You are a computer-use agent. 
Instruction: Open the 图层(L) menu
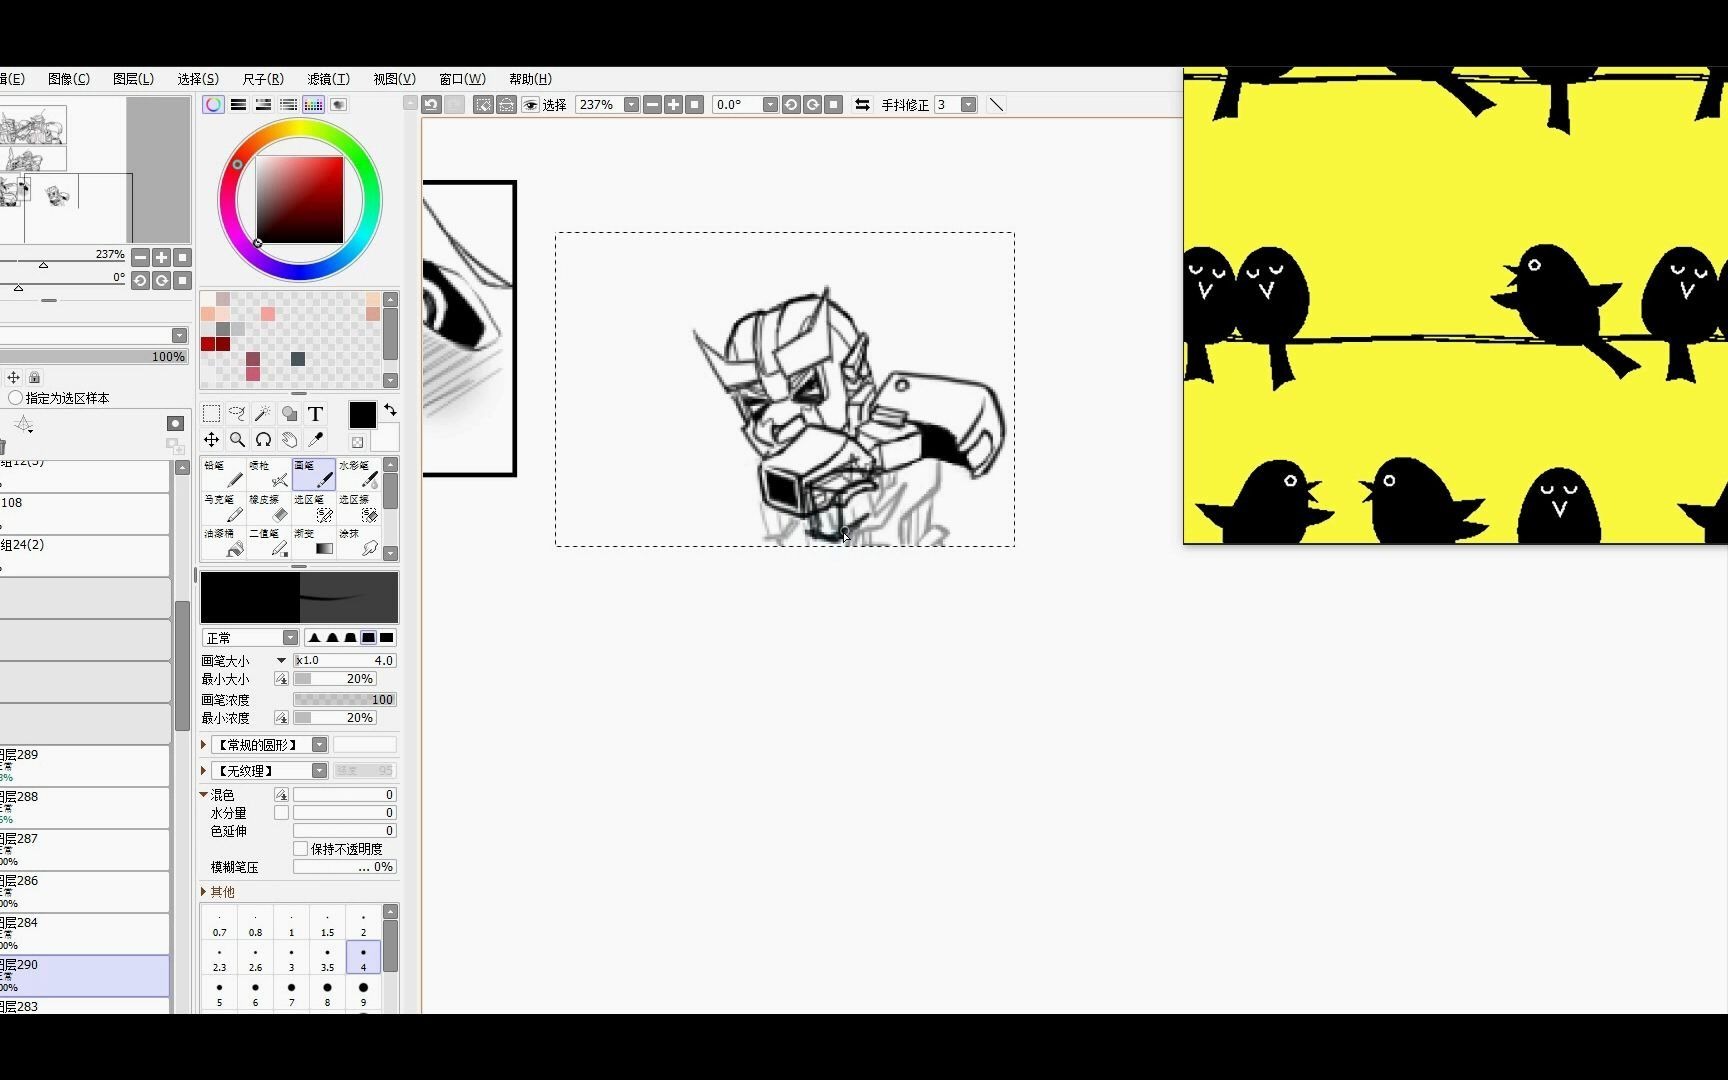(133, 79)
